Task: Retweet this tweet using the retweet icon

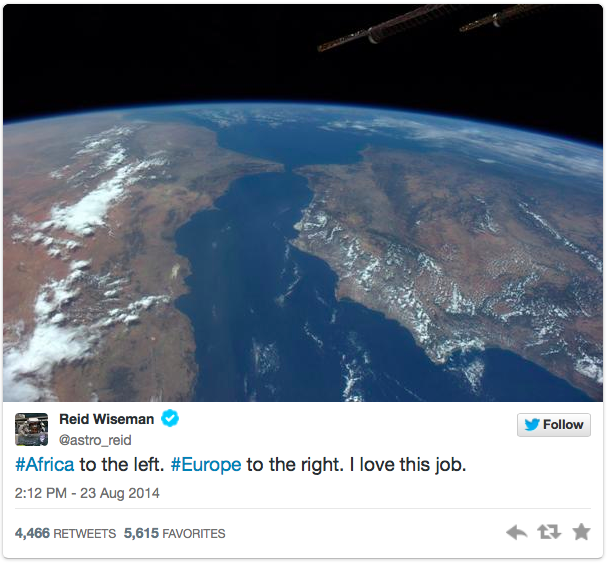Action: [549, 533]
